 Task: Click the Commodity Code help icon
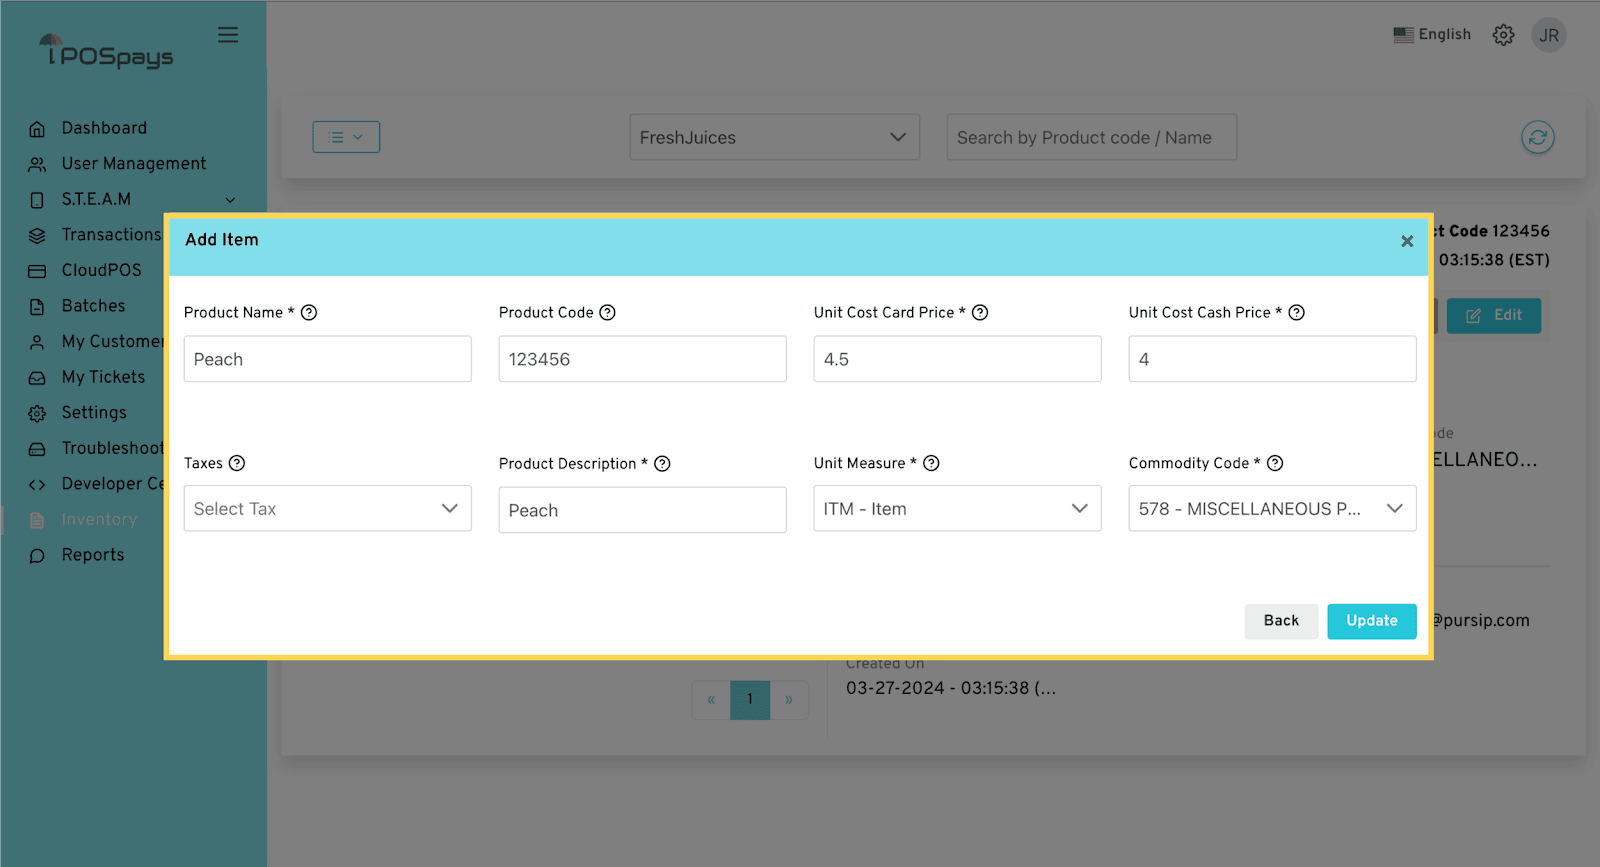tap(1275, 463)
